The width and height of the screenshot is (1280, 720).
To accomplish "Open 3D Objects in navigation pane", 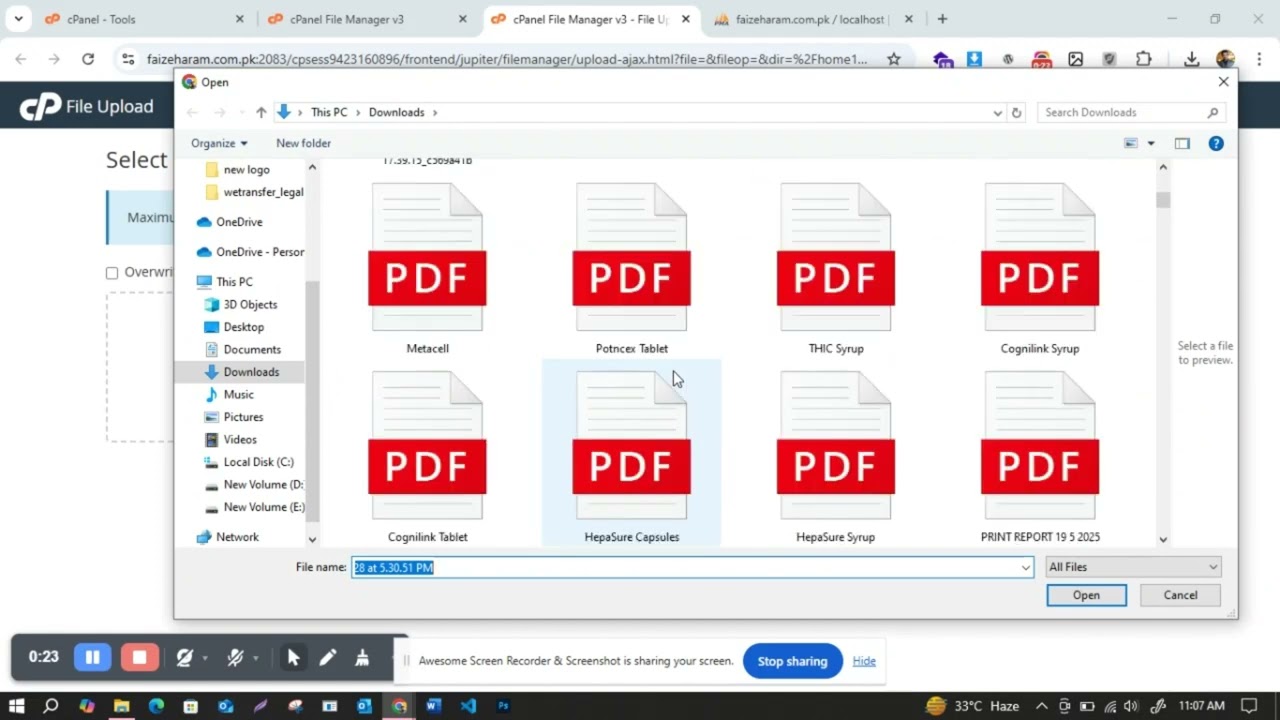I will 241,304.
